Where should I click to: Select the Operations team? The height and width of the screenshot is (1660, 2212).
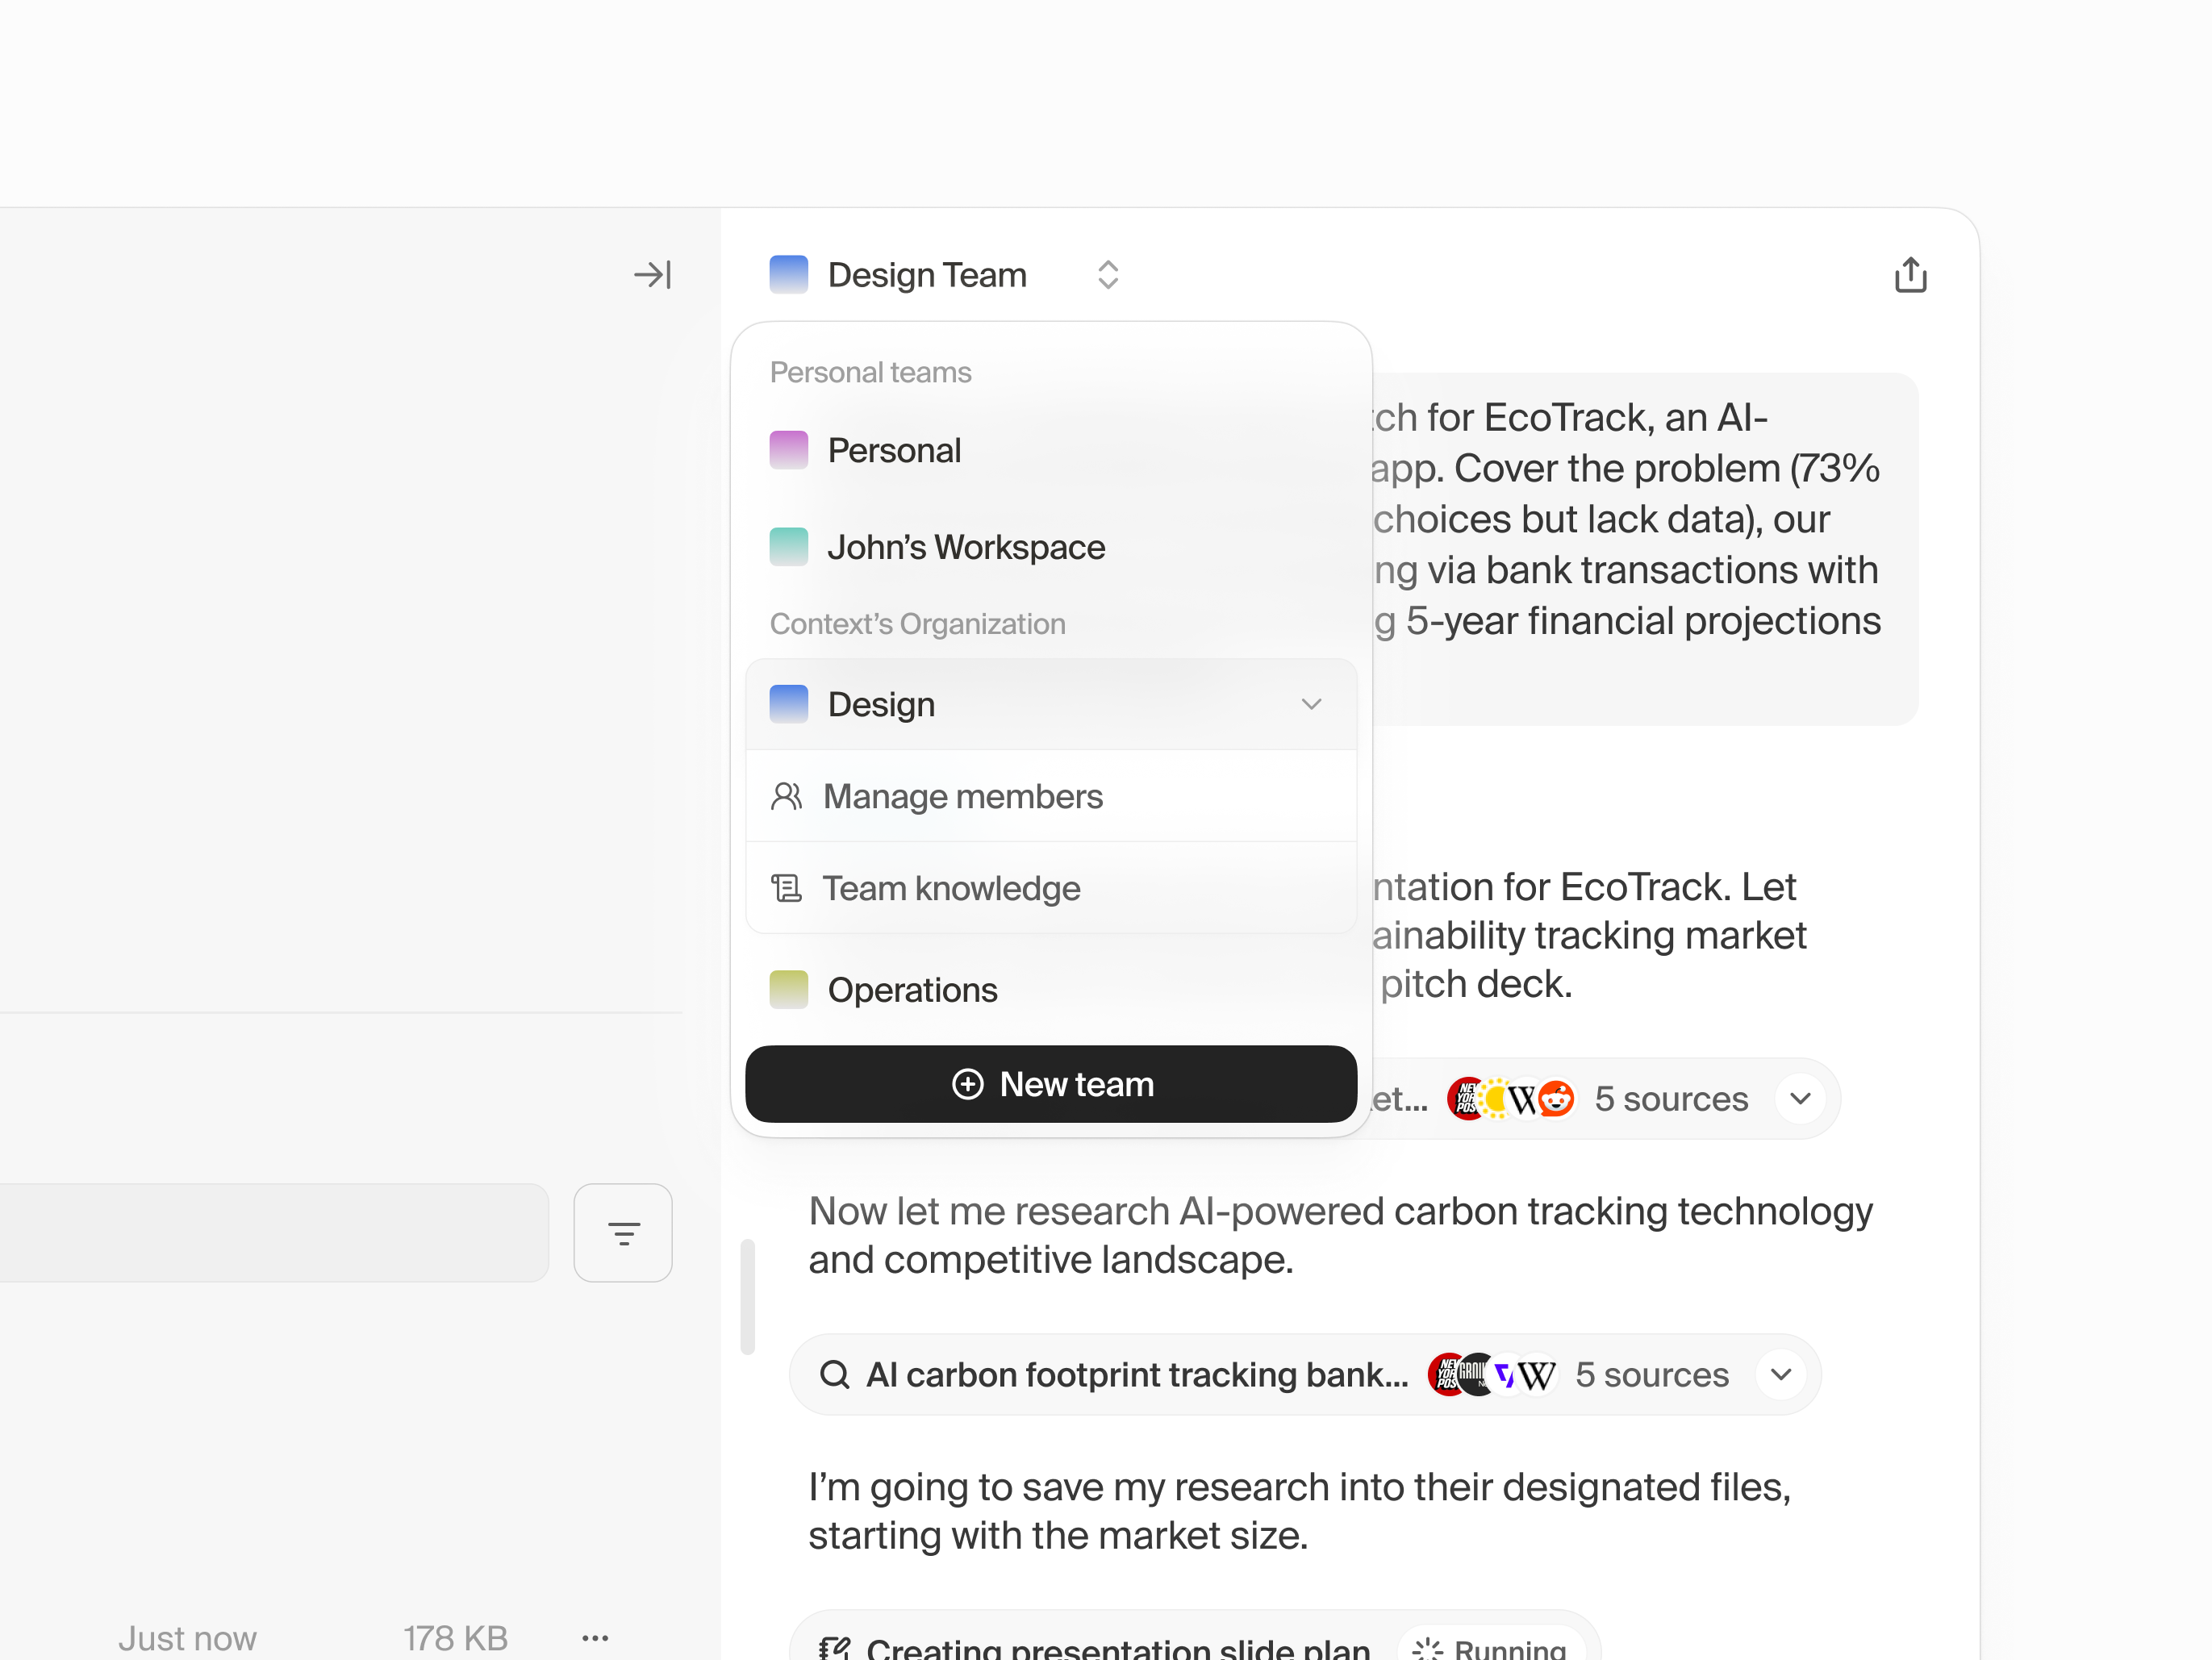[x=912, y=990]
